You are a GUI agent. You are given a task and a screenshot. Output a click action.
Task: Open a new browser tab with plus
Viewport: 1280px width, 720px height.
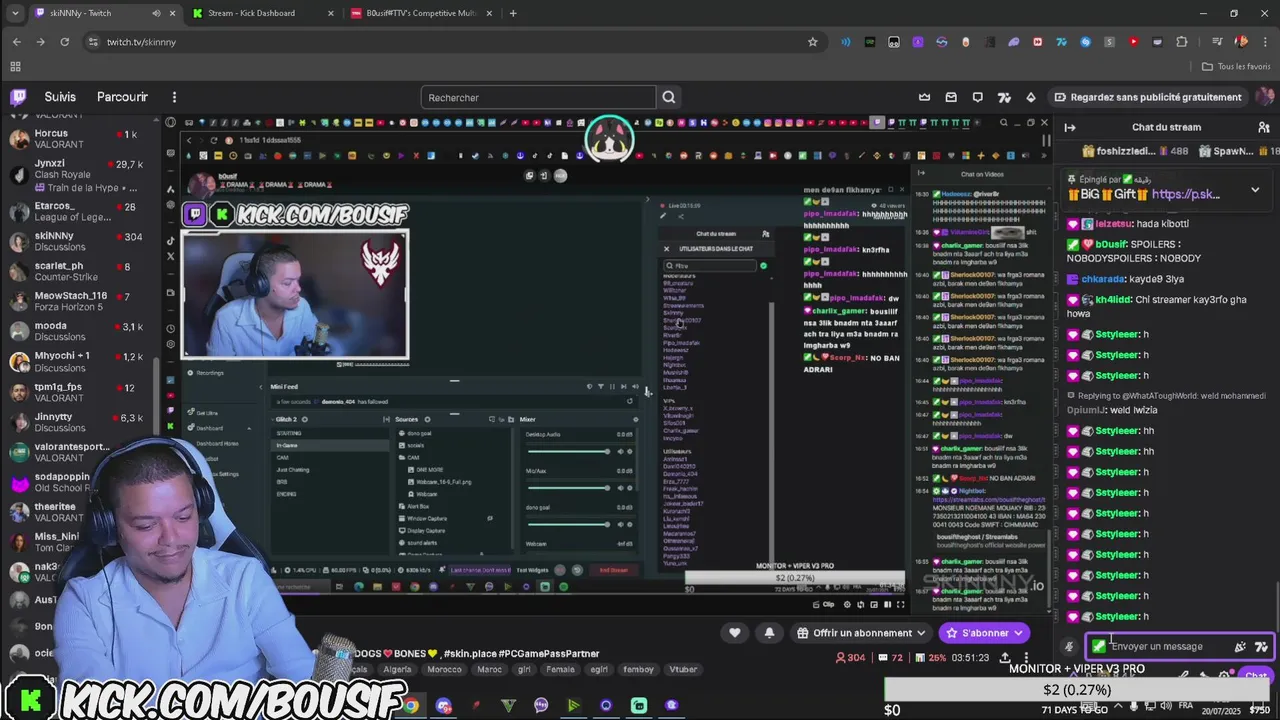click(513, 13)
